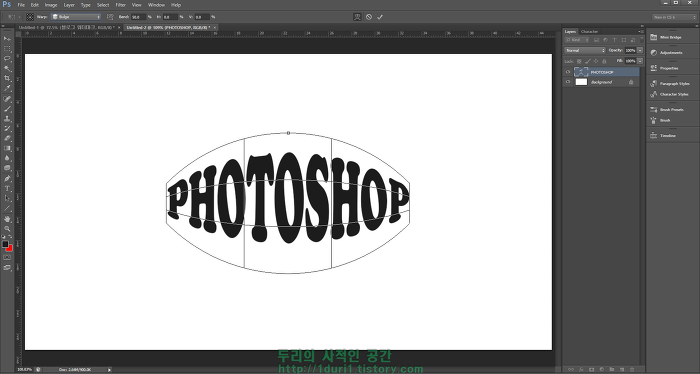Select the Magic Wand tool
Image resolution: width=700 pixels, height=374 pixels.
pyautogui.click(x=7, y=69)
